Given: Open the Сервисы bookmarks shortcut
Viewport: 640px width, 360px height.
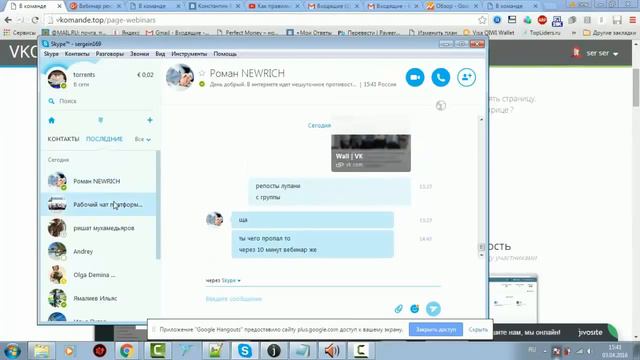Looking at the screenshot, I should (x=20, y=33).
